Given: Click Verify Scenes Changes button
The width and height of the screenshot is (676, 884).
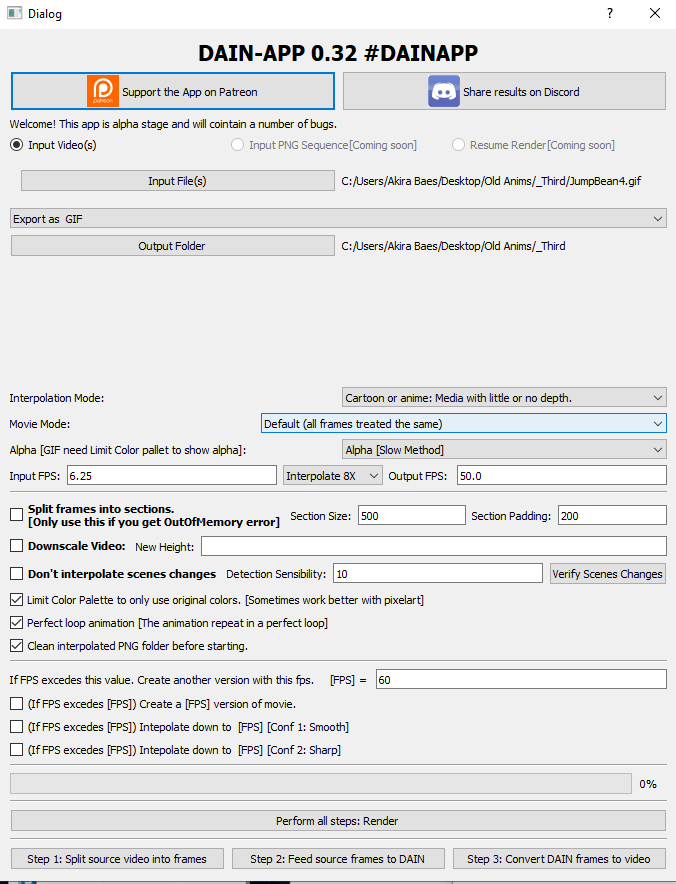Looking at the screenshot, I should [x=607, y=574].
